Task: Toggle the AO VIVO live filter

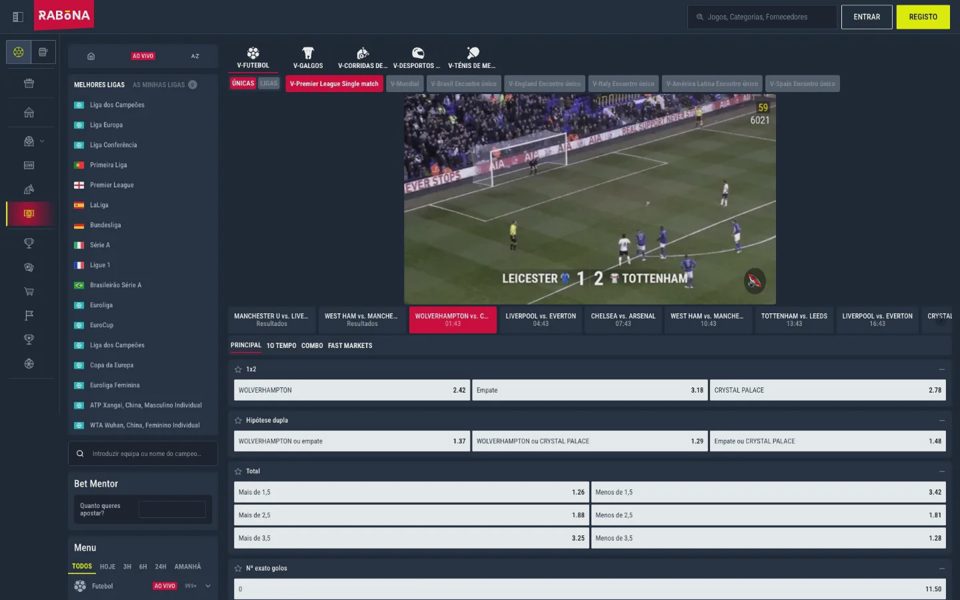Action: 143,56
